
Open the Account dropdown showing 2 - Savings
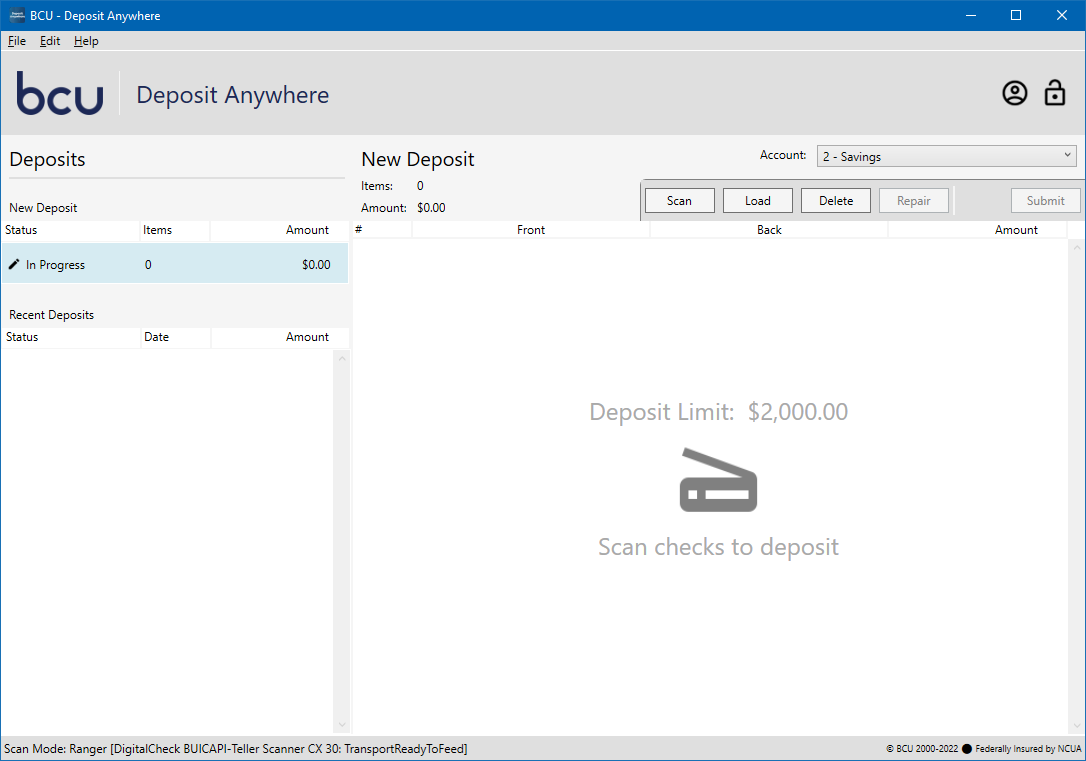(947, 156)
